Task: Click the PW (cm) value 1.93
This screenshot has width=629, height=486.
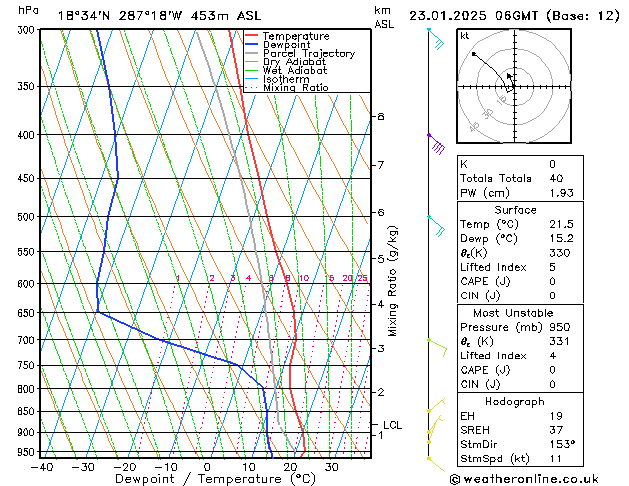Action: 561,193
